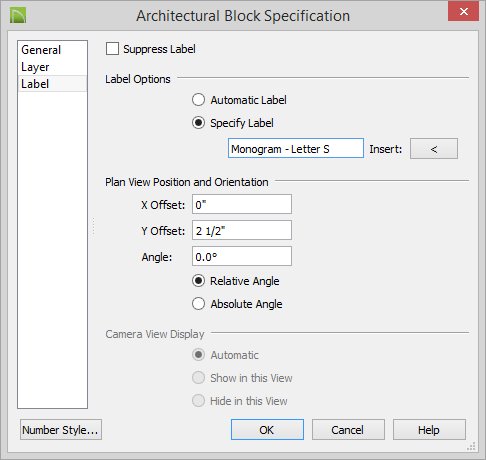Close the Architectural Block Specification dialog
The image size is (486, 460).
pos(463,11)
